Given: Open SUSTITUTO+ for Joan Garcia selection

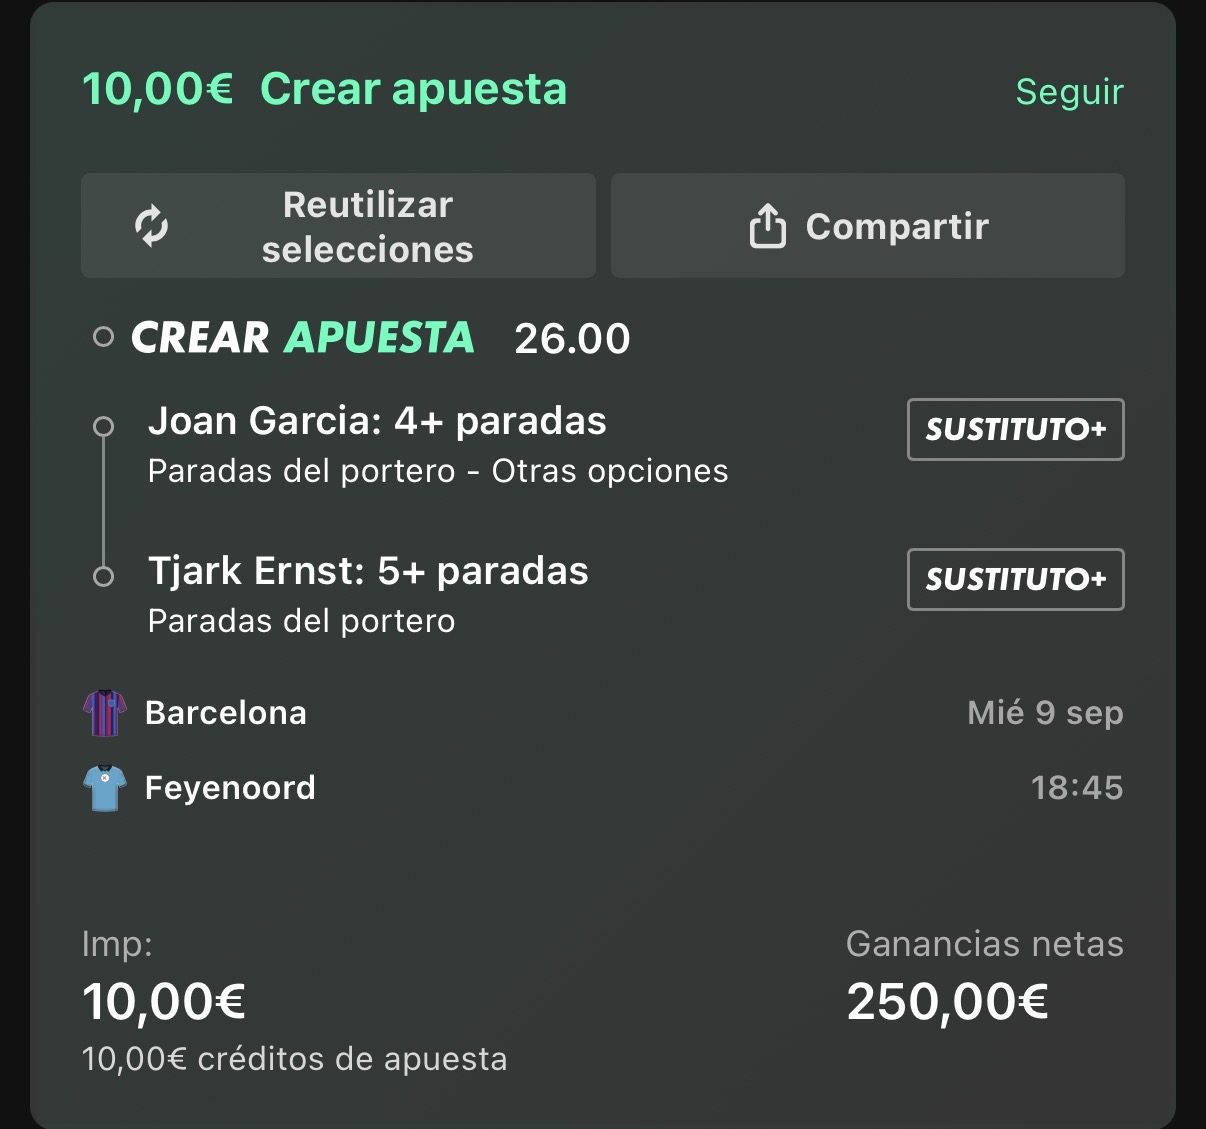Looking at the screenshot, I should pos(1016,430).
